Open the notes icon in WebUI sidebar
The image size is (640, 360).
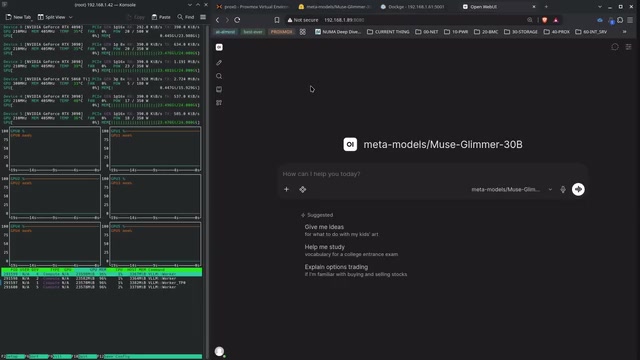[x=219, y=89]
